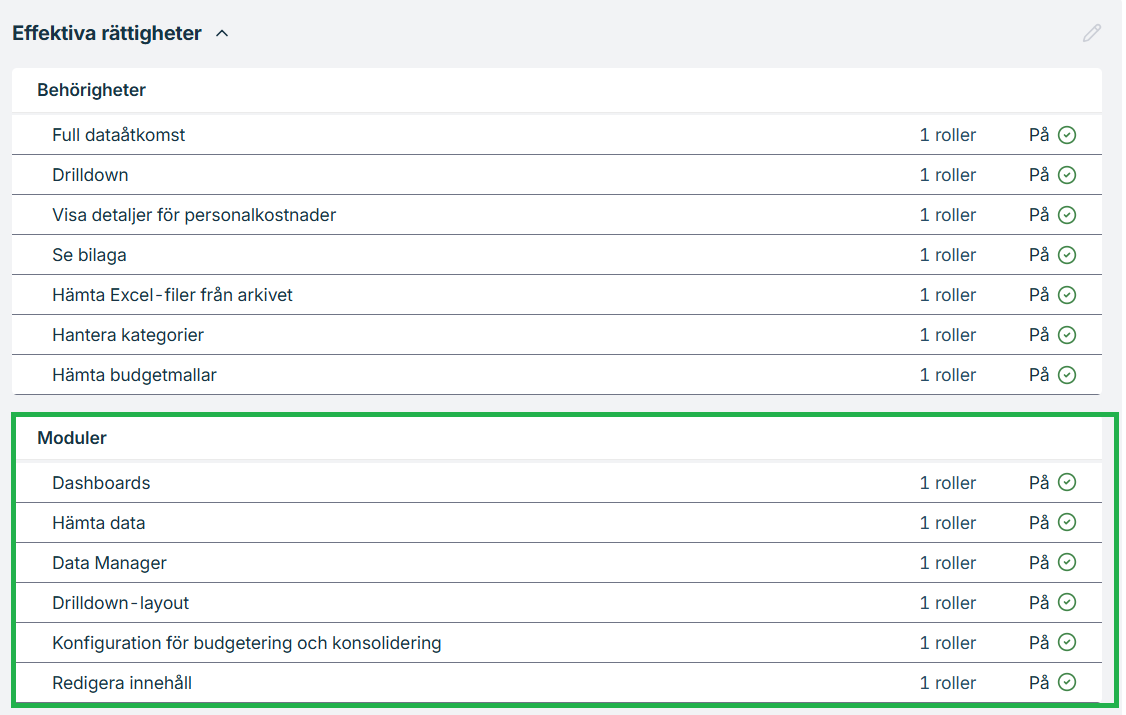Click the Behörigheter section header

[x=91, y=90]
